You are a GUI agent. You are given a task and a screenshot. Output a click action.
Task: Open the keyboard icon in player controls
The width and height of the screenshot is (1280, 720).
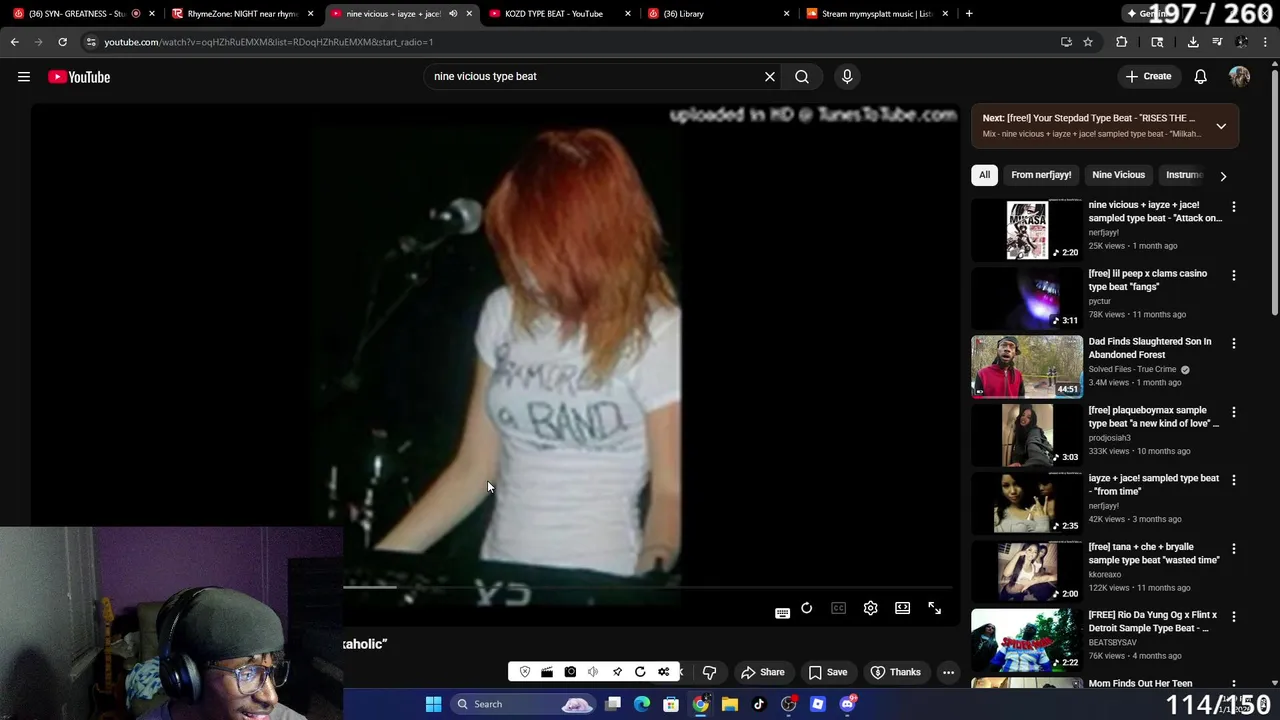(x=783, y=613)
